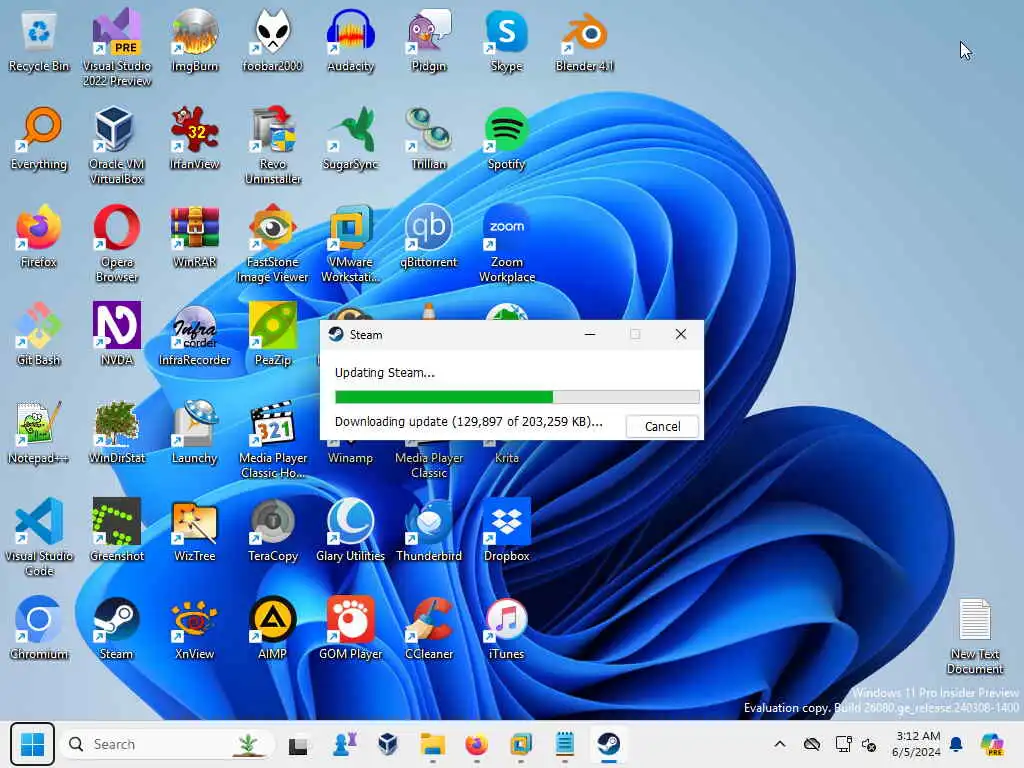Viewport: 1024px width, 768px height.
Task: Minimize the Steam updater window
Action: (x=590, y=334)
